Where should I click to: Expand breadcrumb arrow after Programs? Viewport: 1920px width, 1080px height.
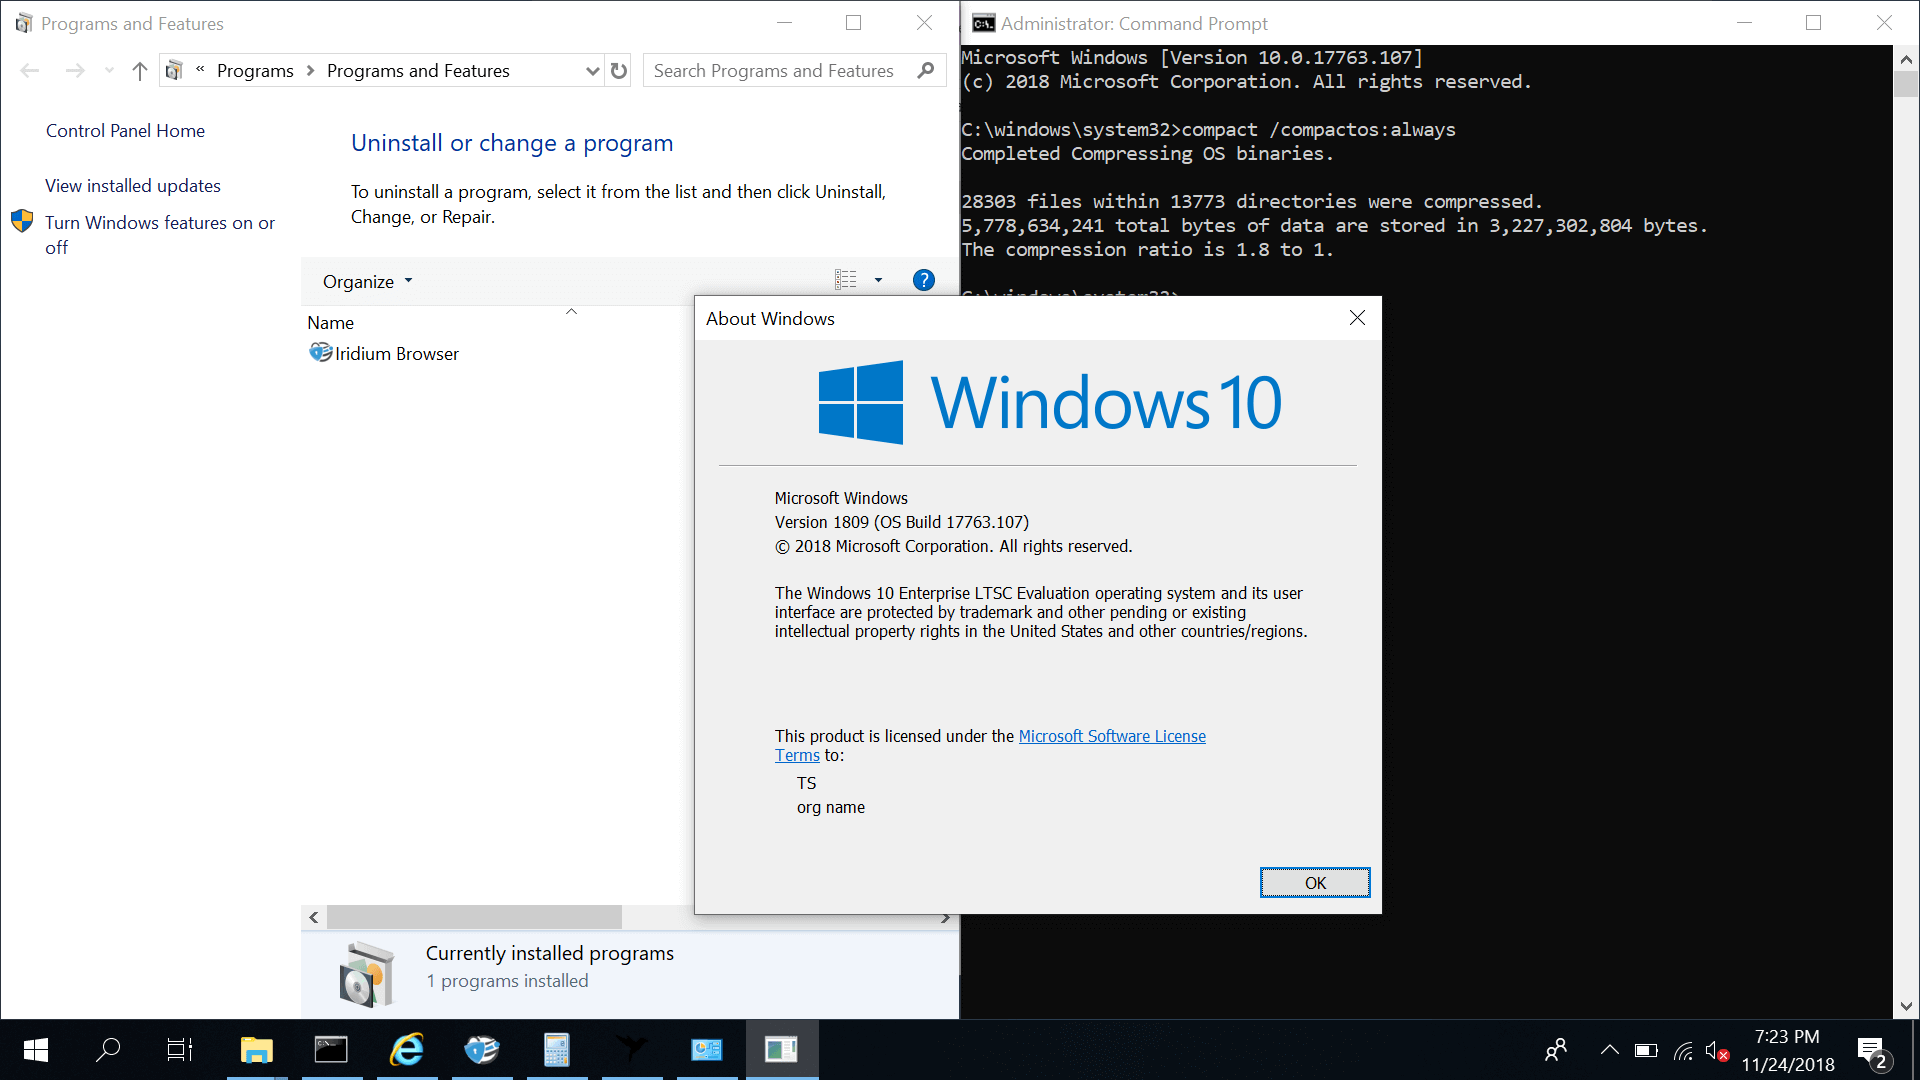point(310,71)
